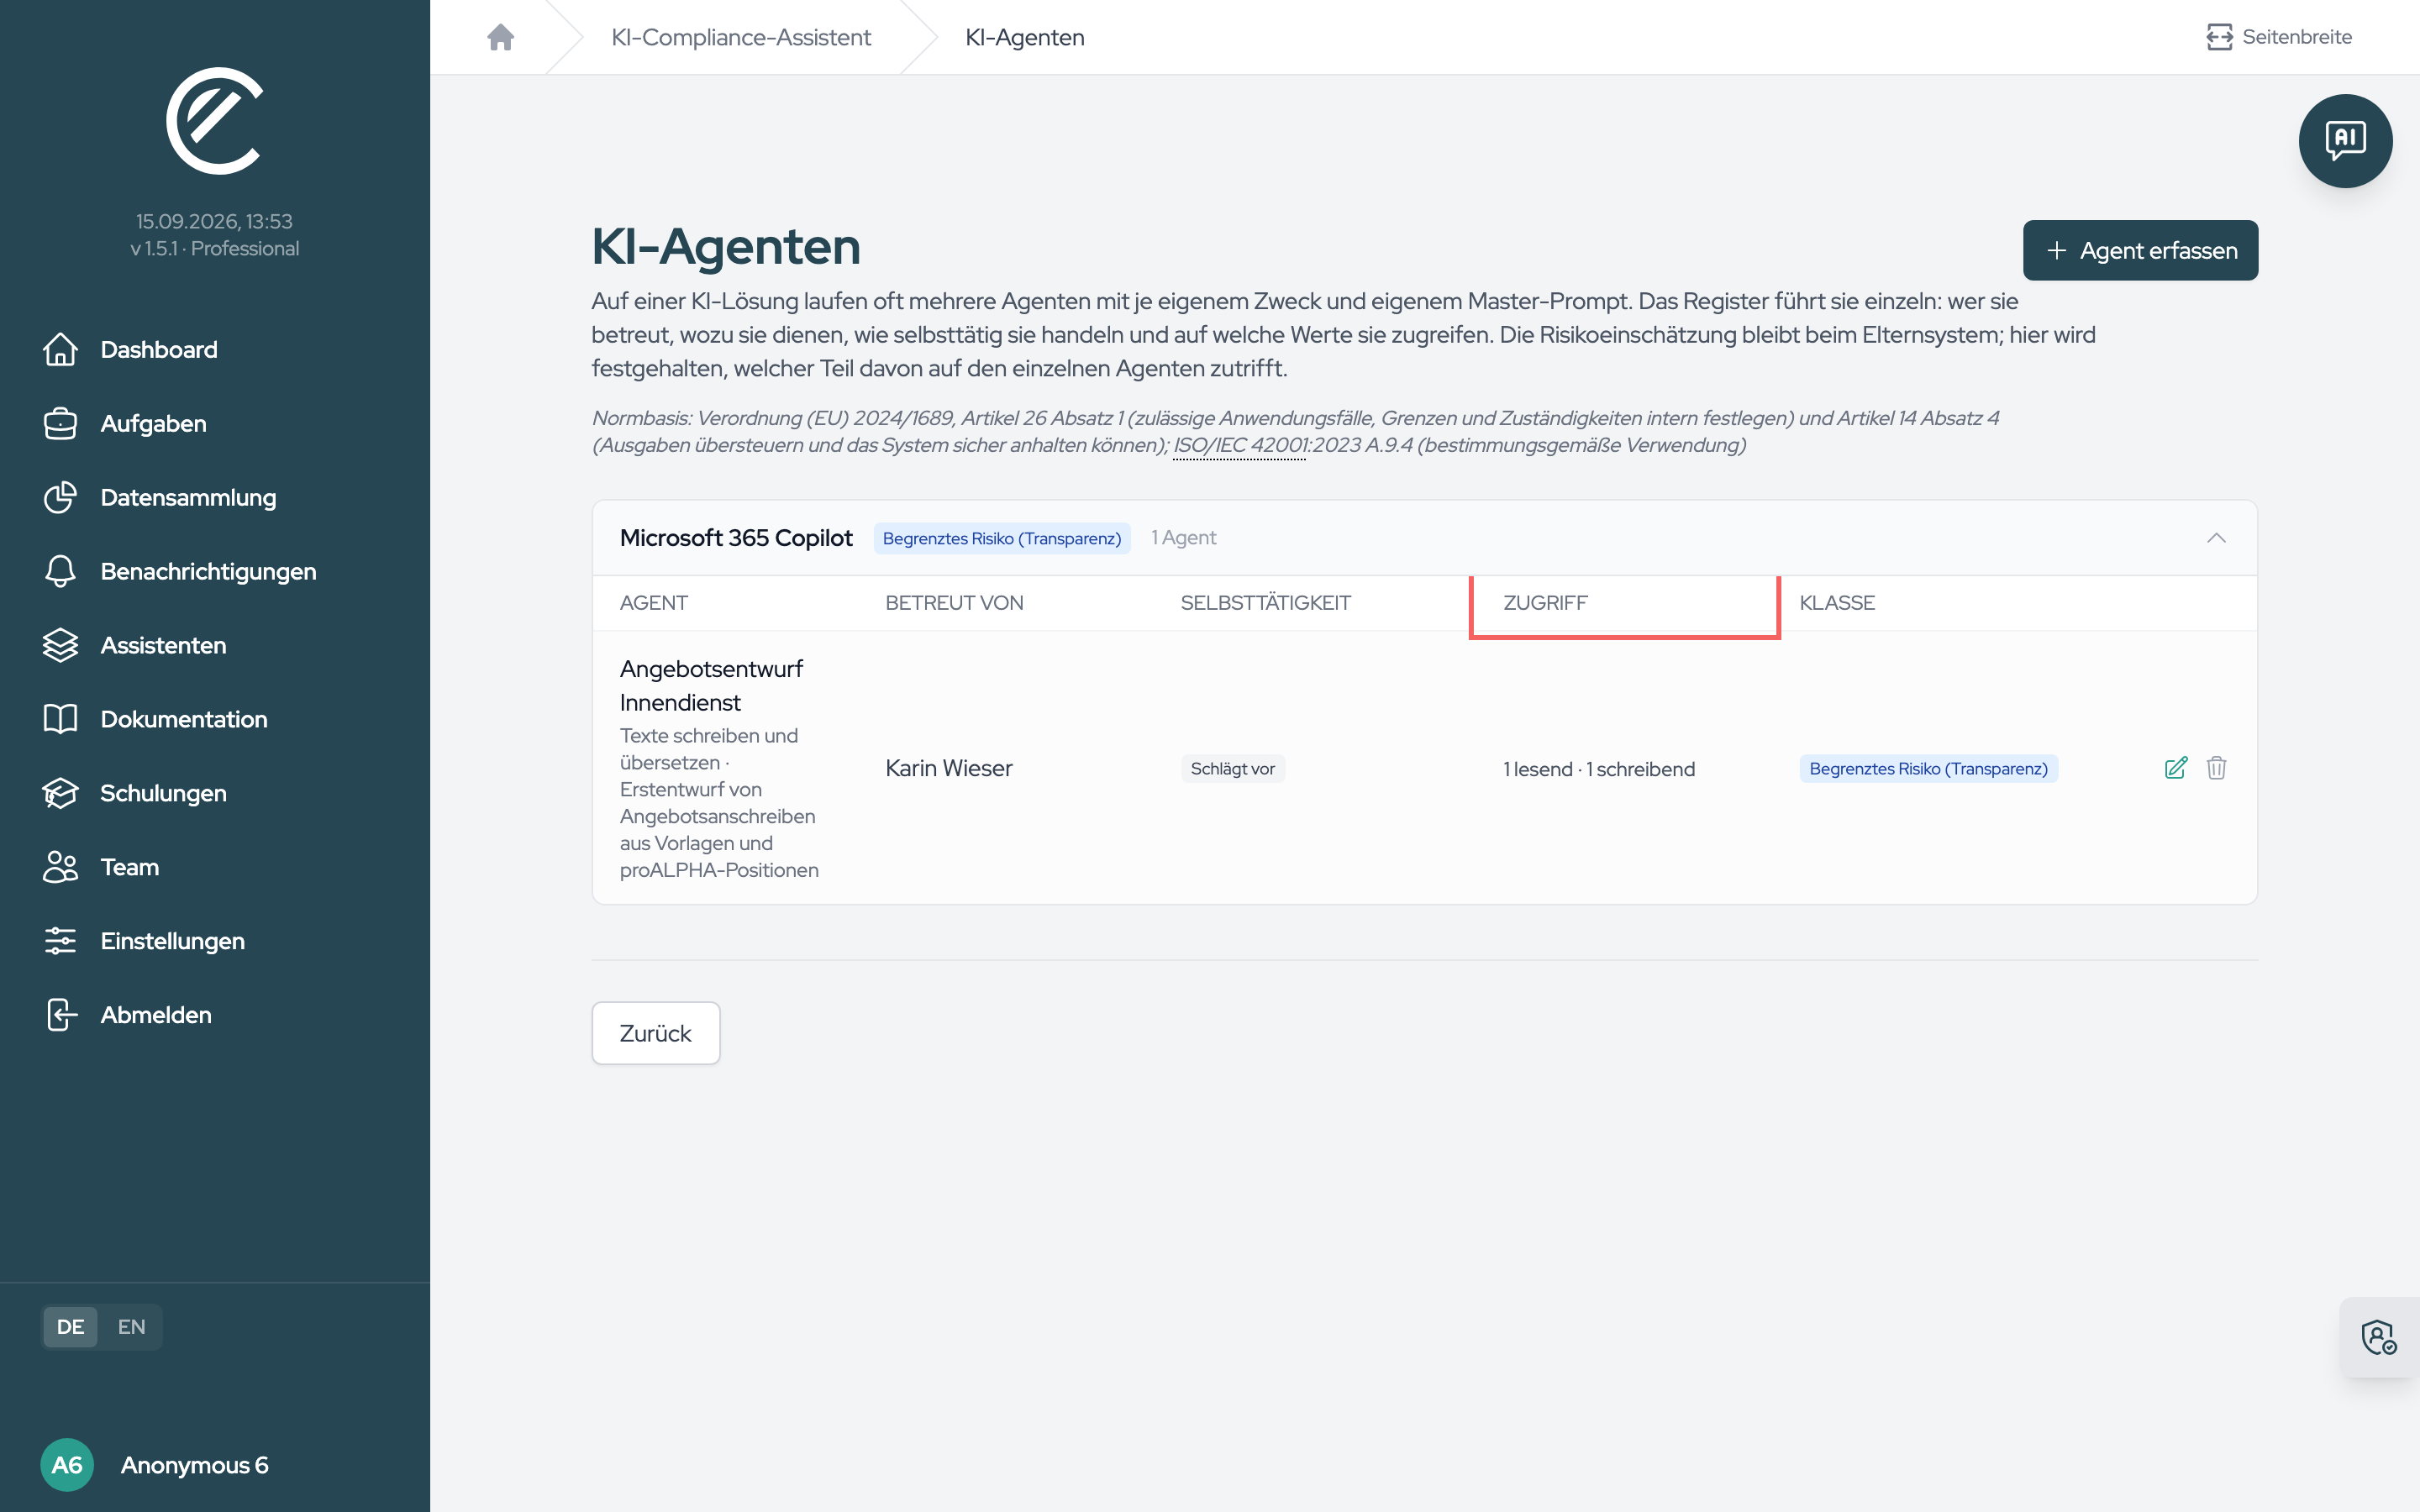Image resolution: width=2420 pixels, height=1512 pixels.
Task: Collapse the Microsoft 365 Copilot section
Action: click(x=2216, y=538)
